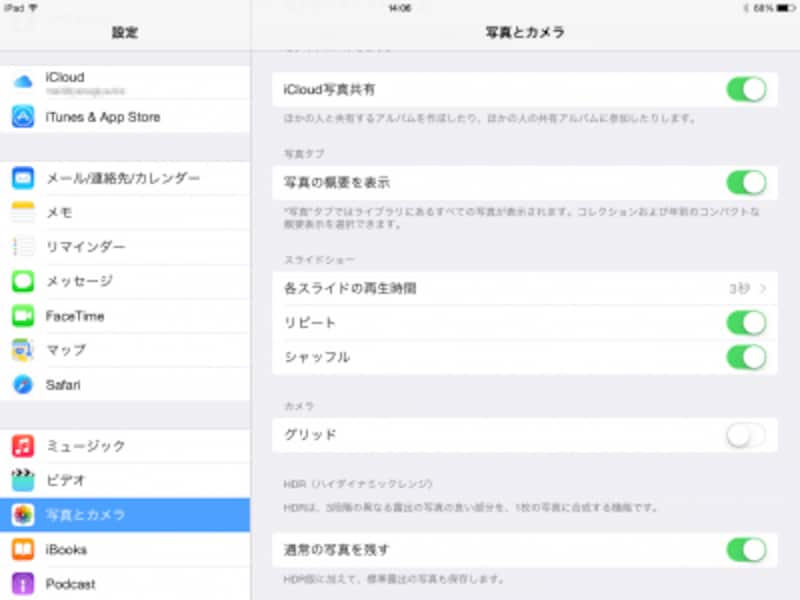This screenshot has height=600, width=800.
Task: Open リマインダー settings
Action: coord(125,247)
